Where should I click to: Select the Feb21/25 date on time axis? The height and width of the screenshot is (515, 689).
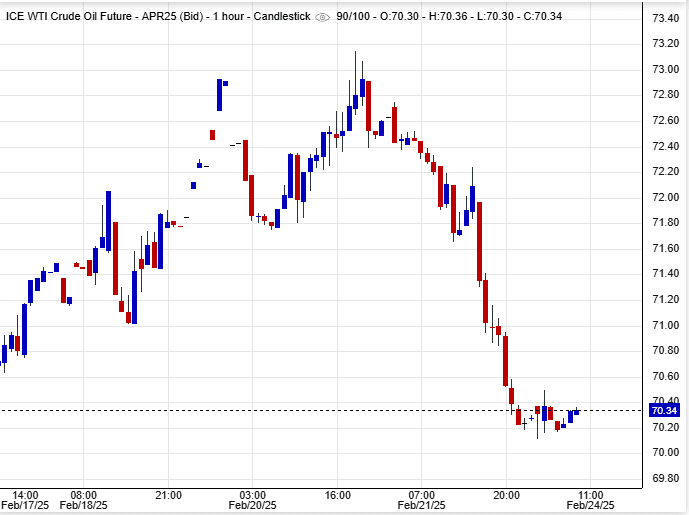coord(422,506)
